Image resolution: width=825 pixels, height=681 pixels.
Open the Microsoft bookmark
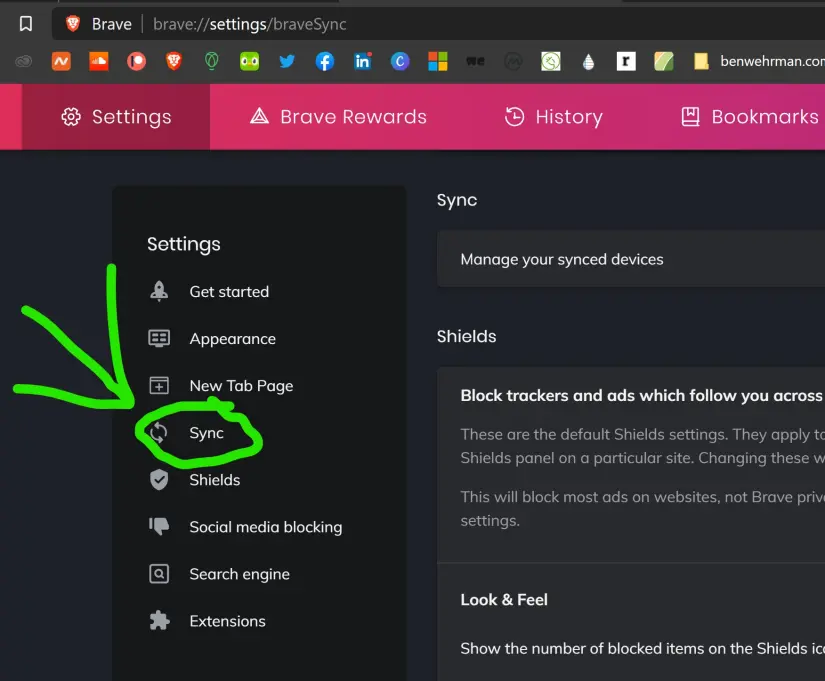[x=438, y=62]
